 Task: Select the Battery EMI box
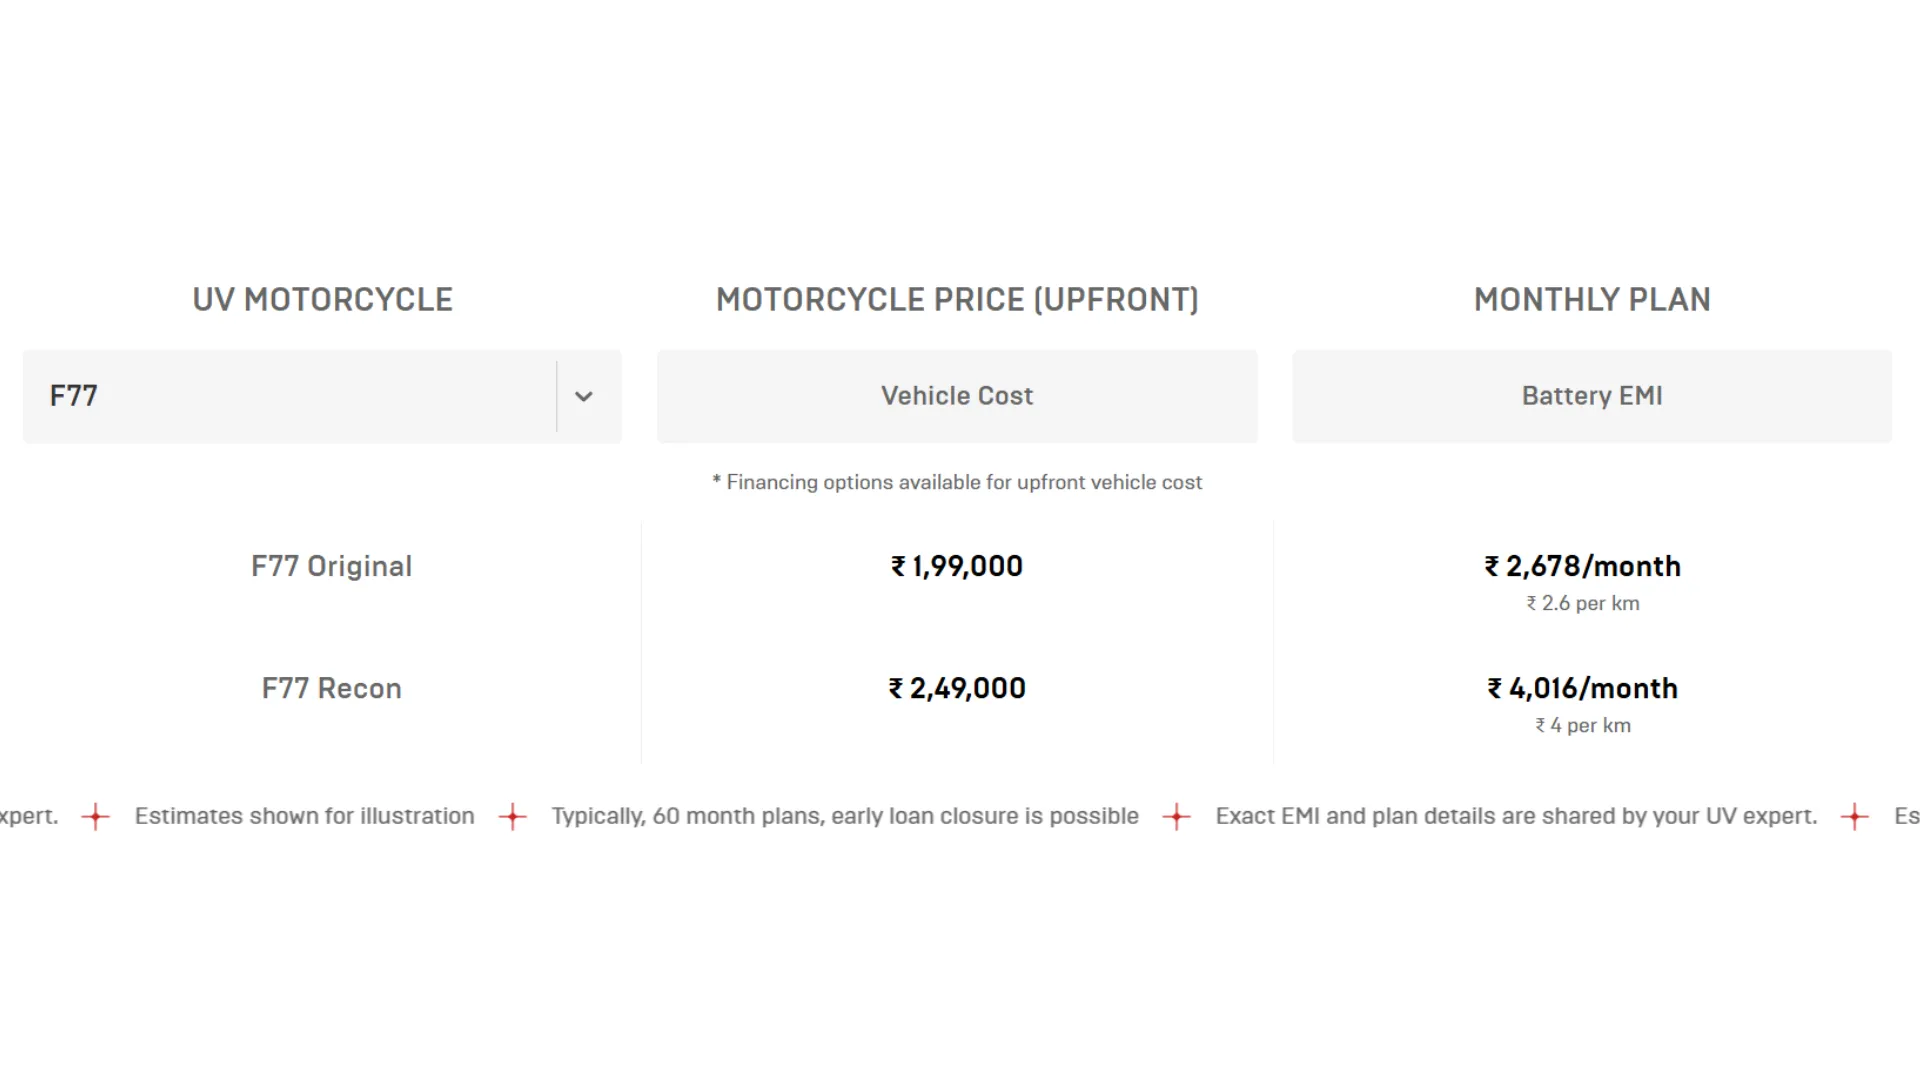(x=1592, y=397)
